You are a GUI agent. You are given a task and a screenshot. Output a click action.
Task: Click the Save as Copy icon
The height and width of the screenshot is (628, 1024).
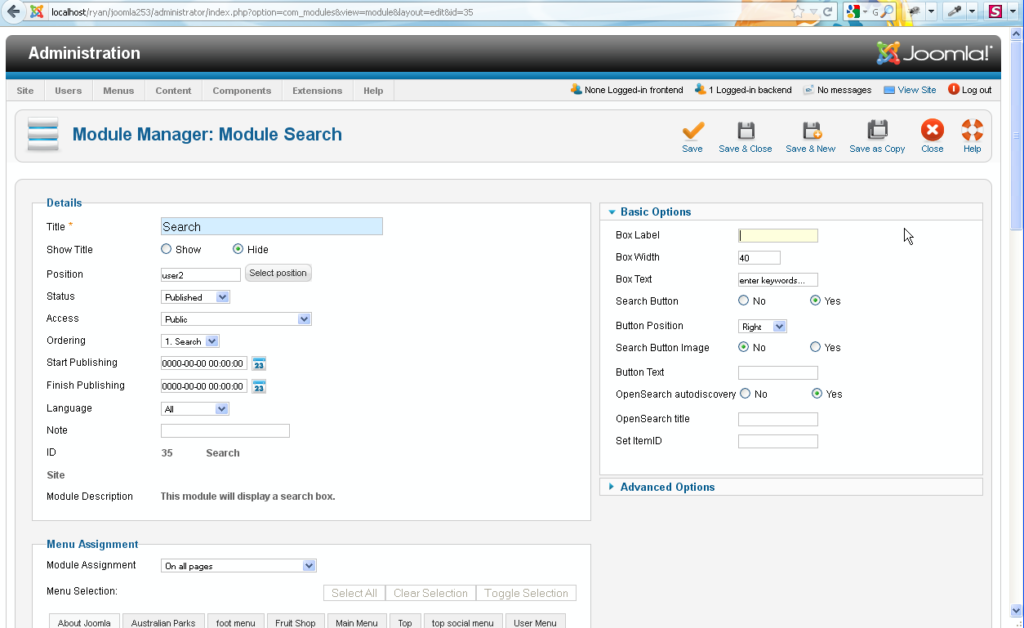pyautogui.click(x=877, y=131)
